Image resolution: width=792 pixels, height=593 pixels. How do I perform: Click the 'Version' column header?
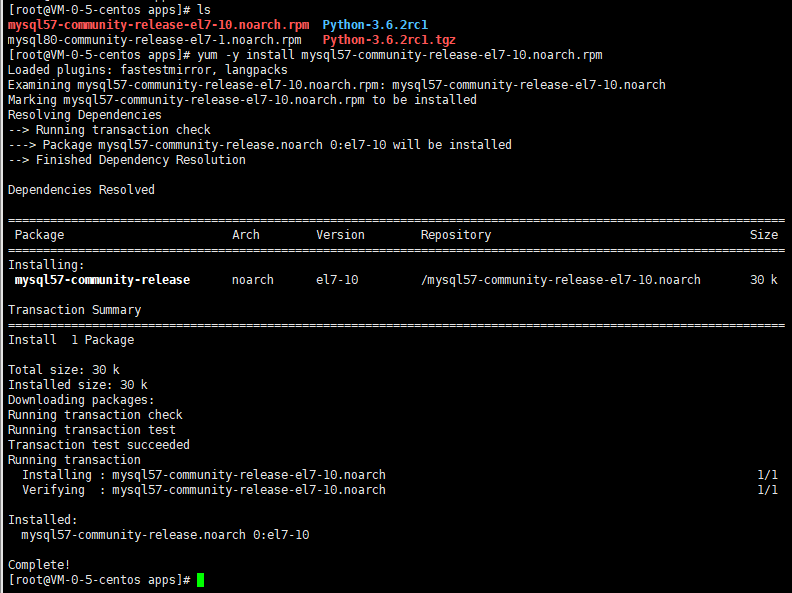tap(340, 235)
